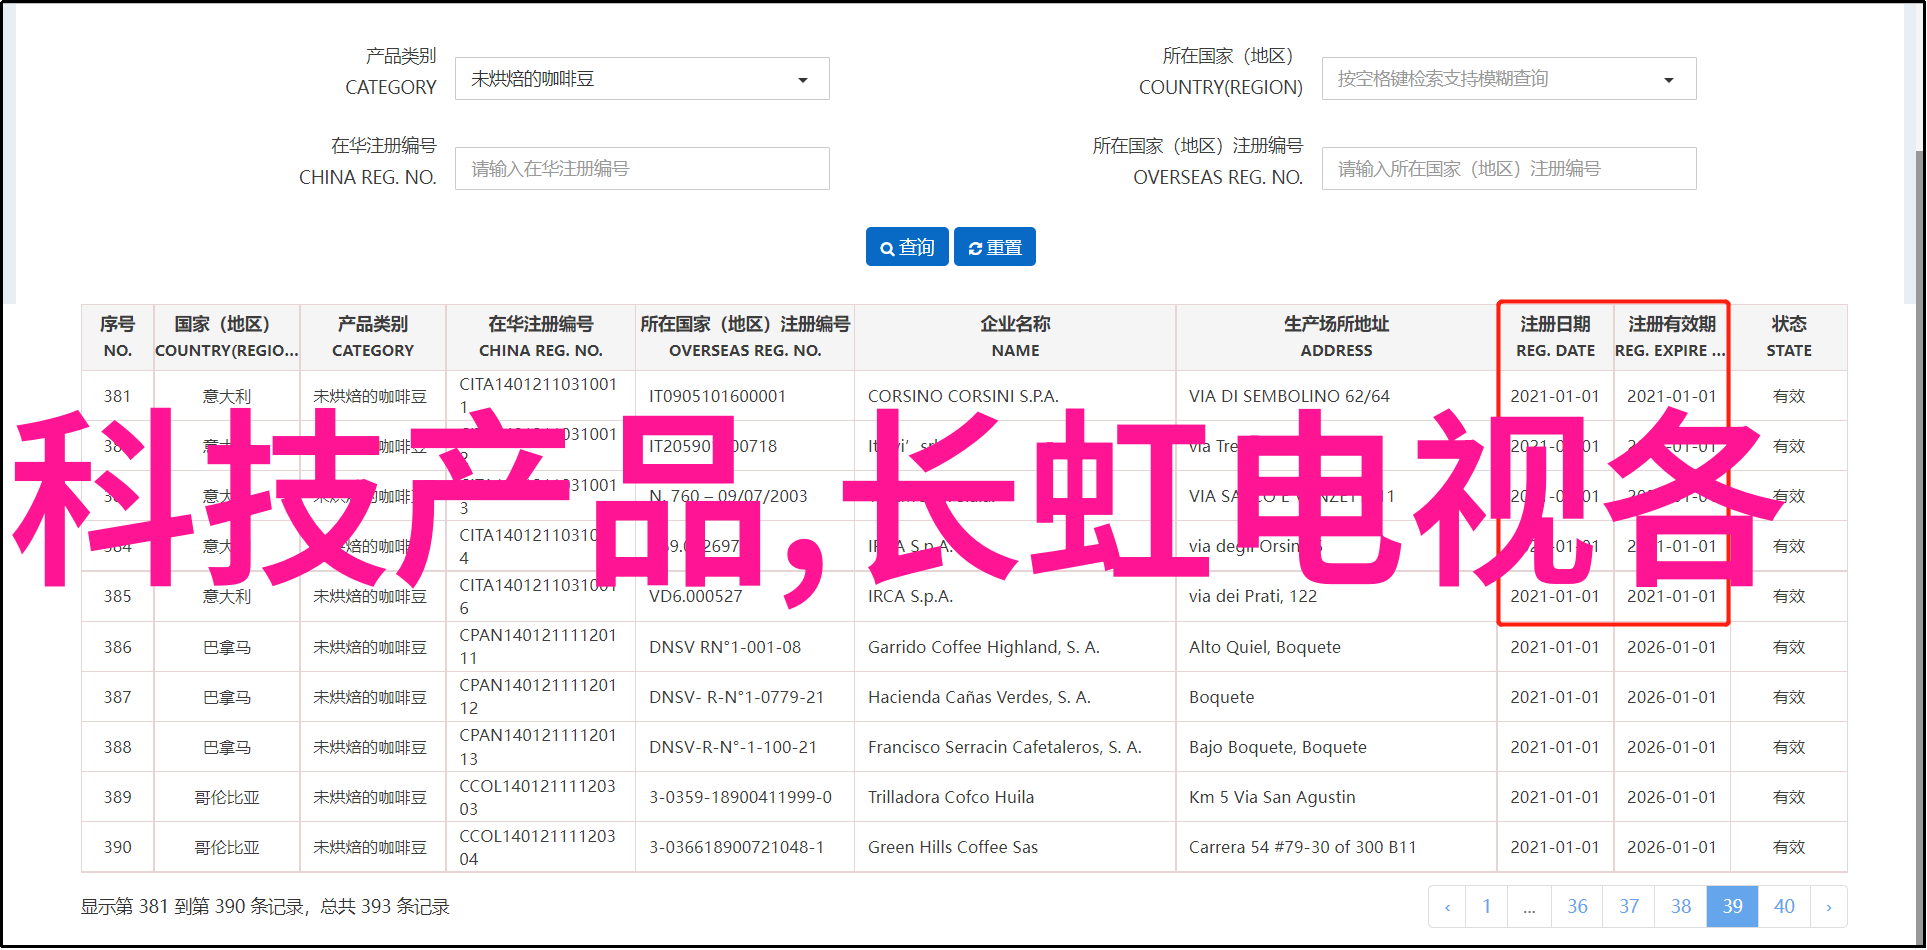Open page 38 in pagination

1681,907
